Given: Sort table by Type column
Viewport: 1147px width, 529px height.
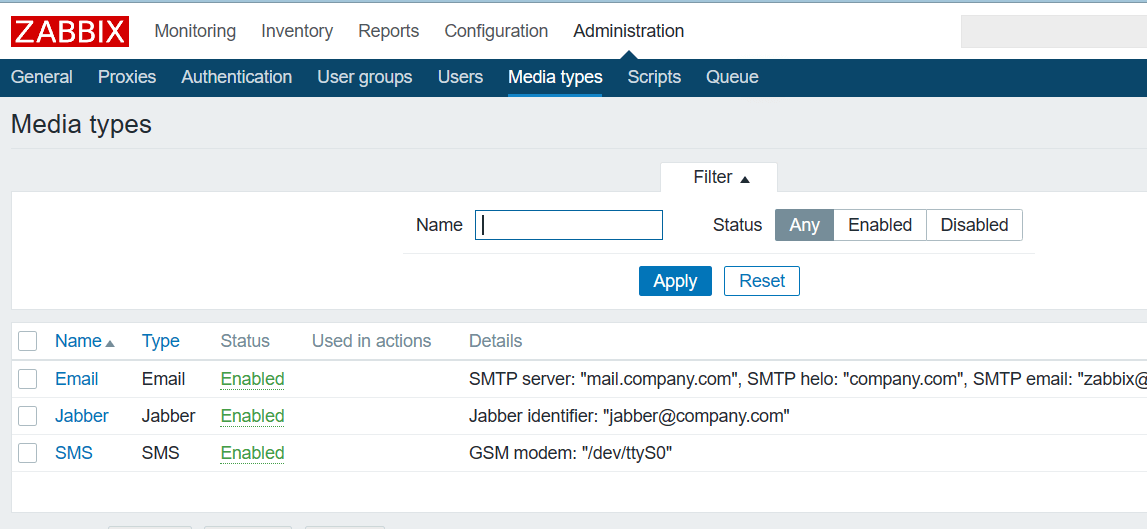Looking at the screenshot, I should (161, 341).
